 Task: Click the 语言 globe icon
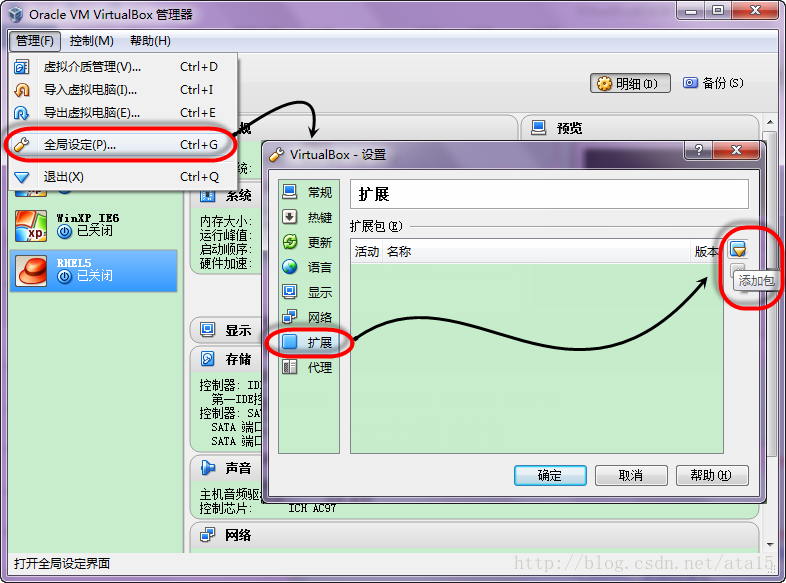290,267
